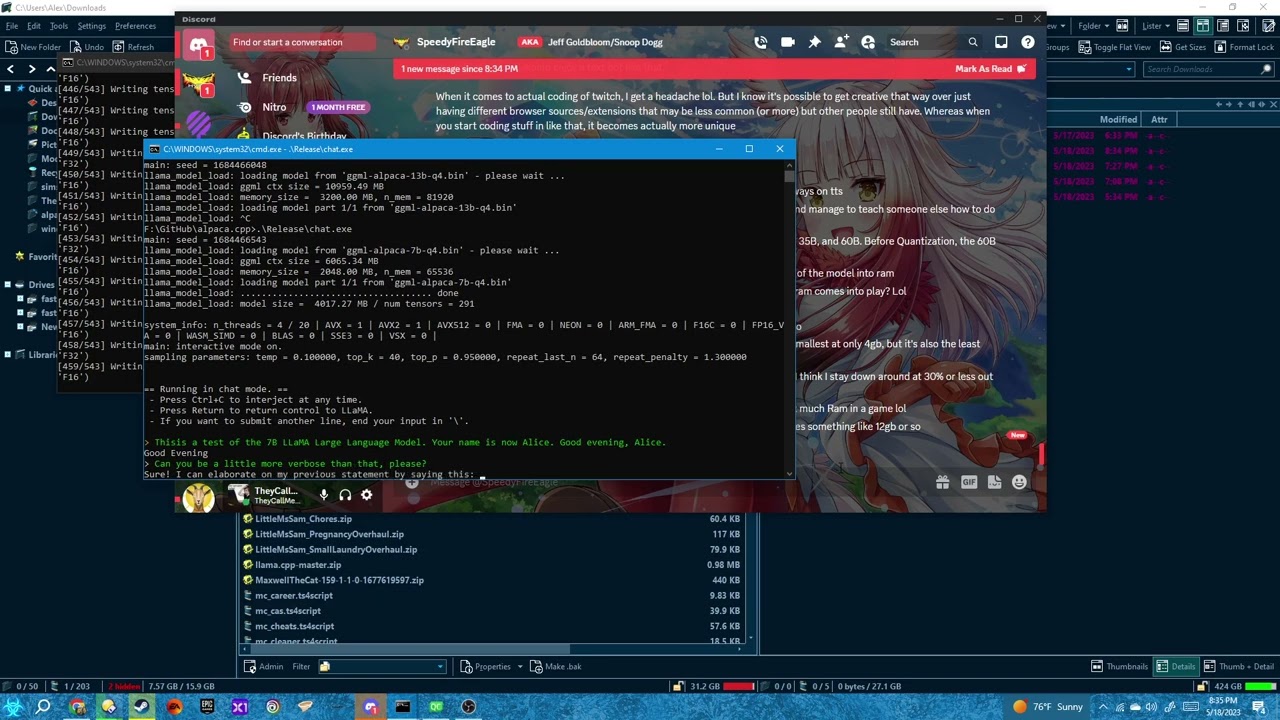Screen dimensions: 1280x720
Task: Collapse the Drives tree node
Action: 7,285
